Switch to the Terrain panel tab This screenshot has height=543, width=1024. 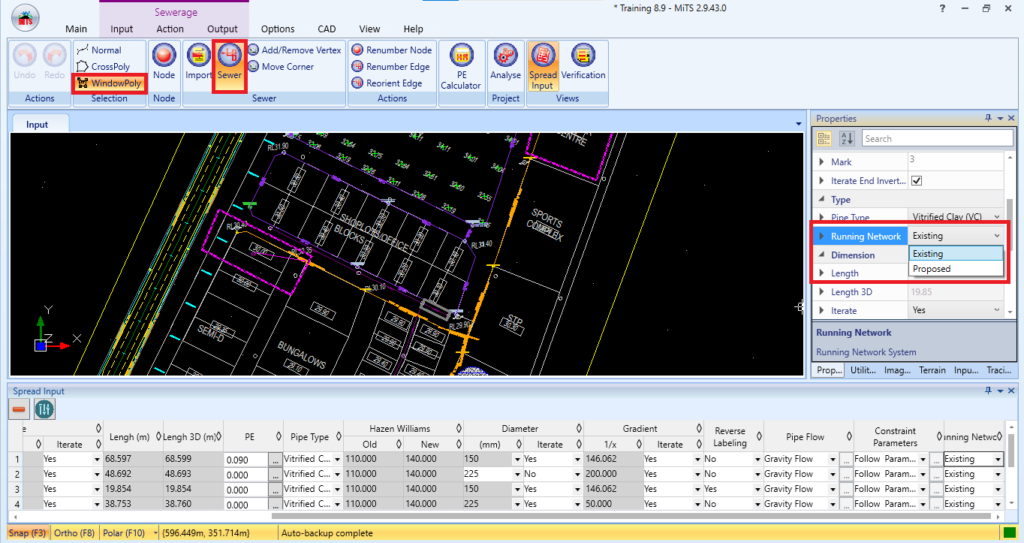click(932, 370)
